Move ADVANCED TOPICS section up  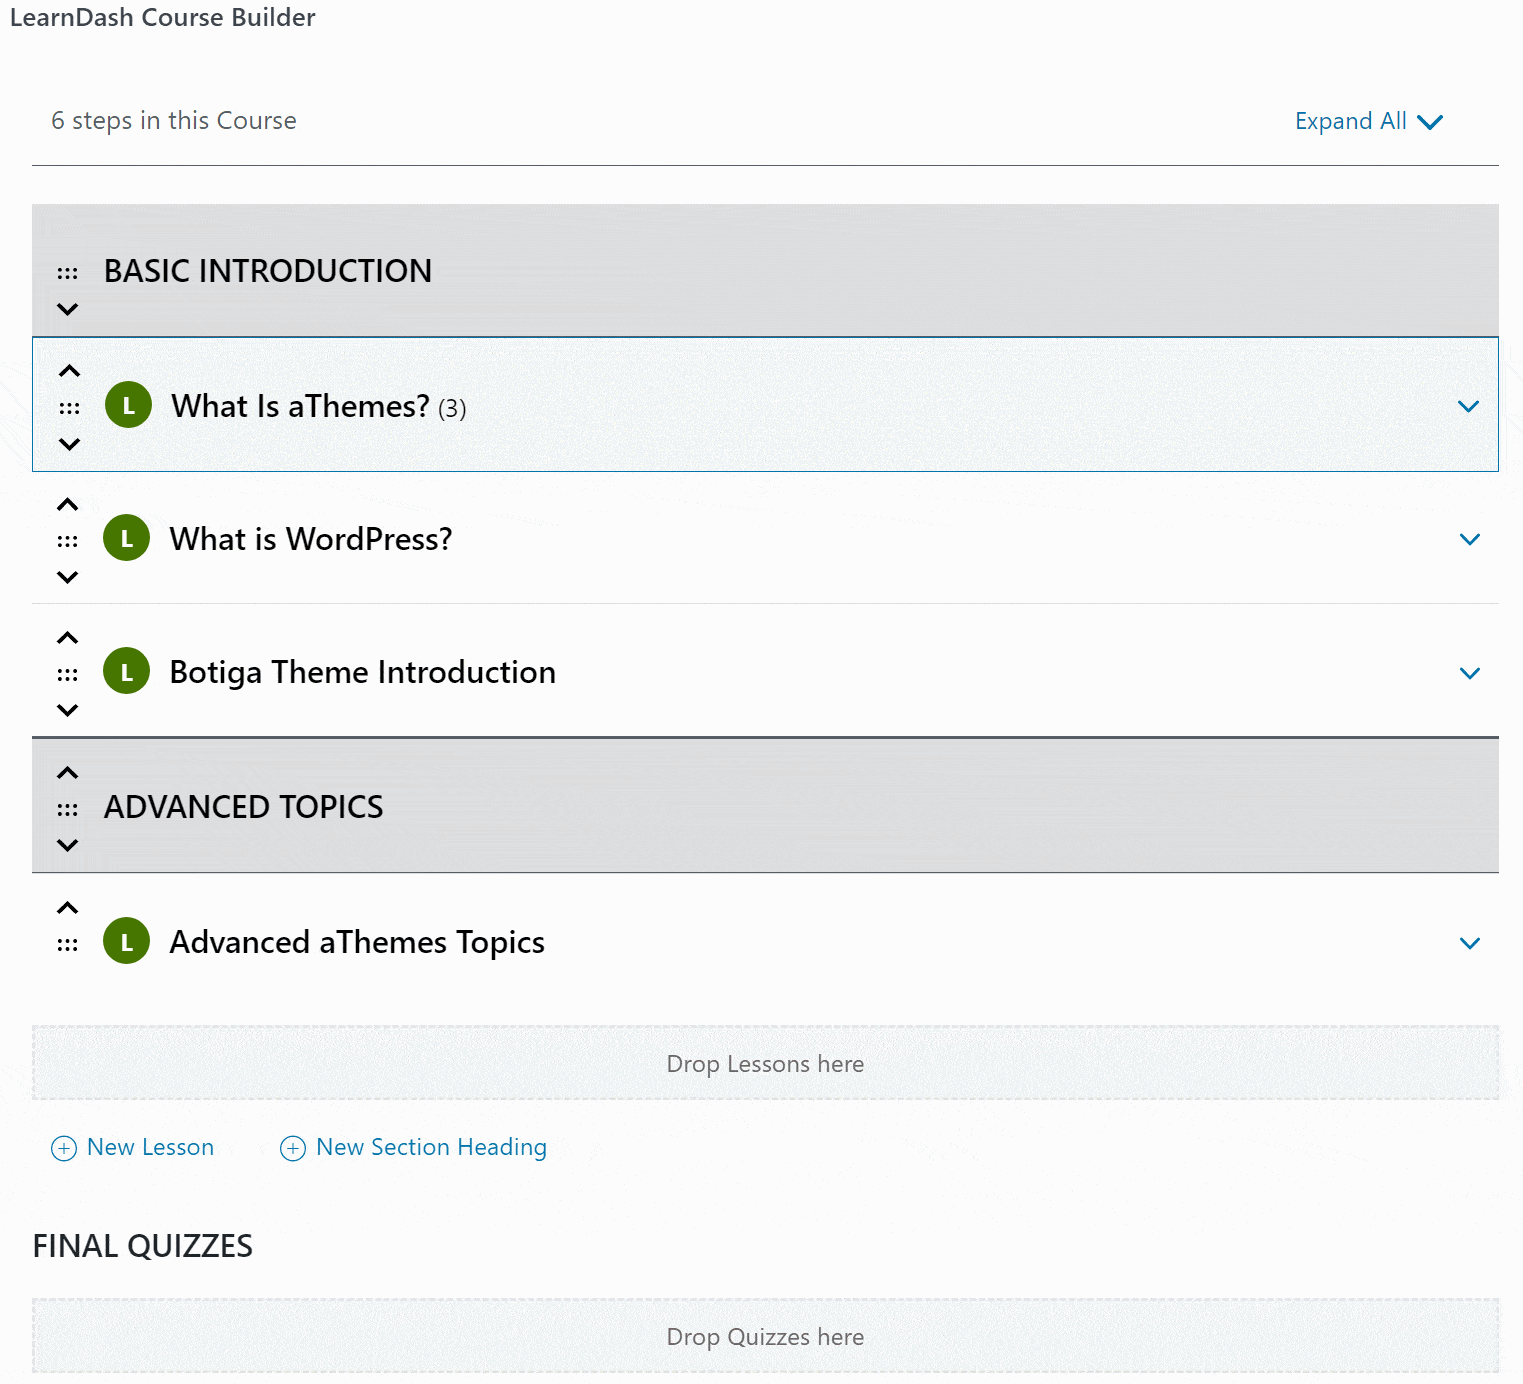(67, 773)
